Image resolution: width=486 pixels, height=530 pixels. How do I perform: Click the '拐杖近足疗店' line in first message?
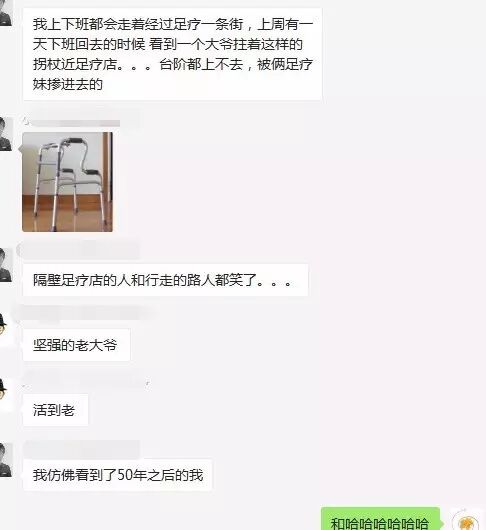tap(172, 64)
